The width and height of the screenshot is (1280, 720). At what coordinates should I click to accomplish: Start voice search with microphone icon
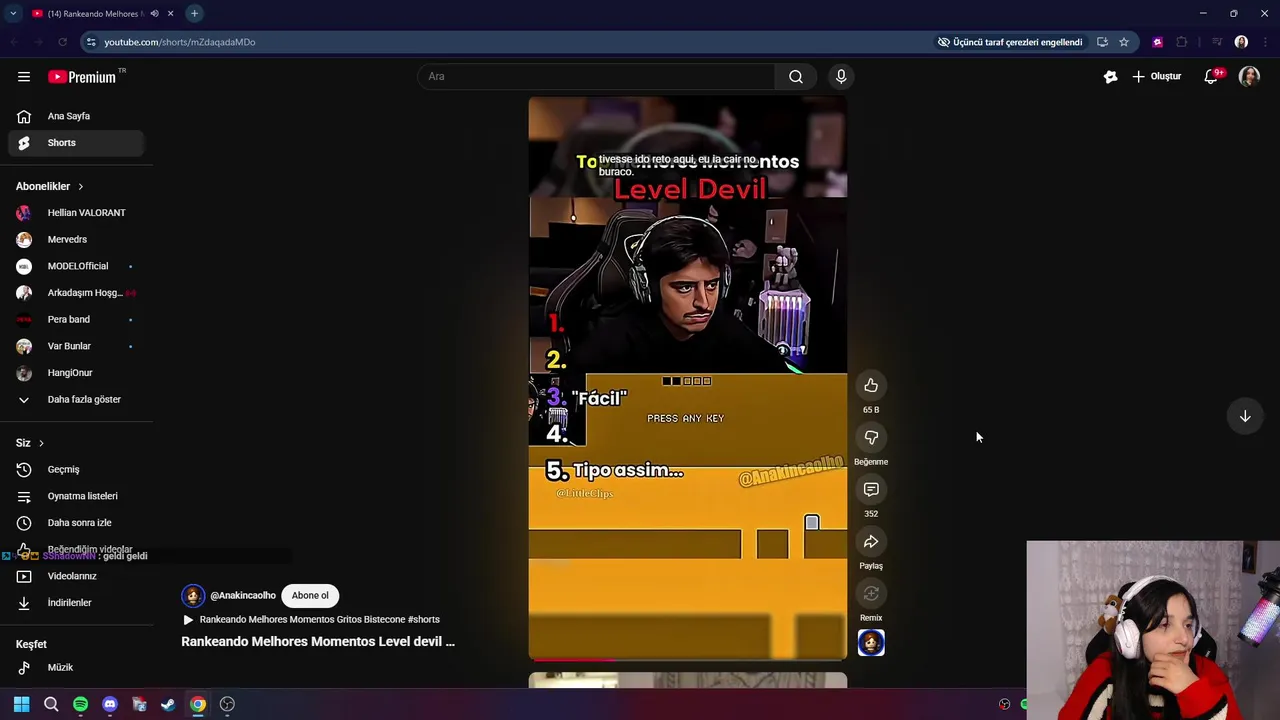(841, 76)
